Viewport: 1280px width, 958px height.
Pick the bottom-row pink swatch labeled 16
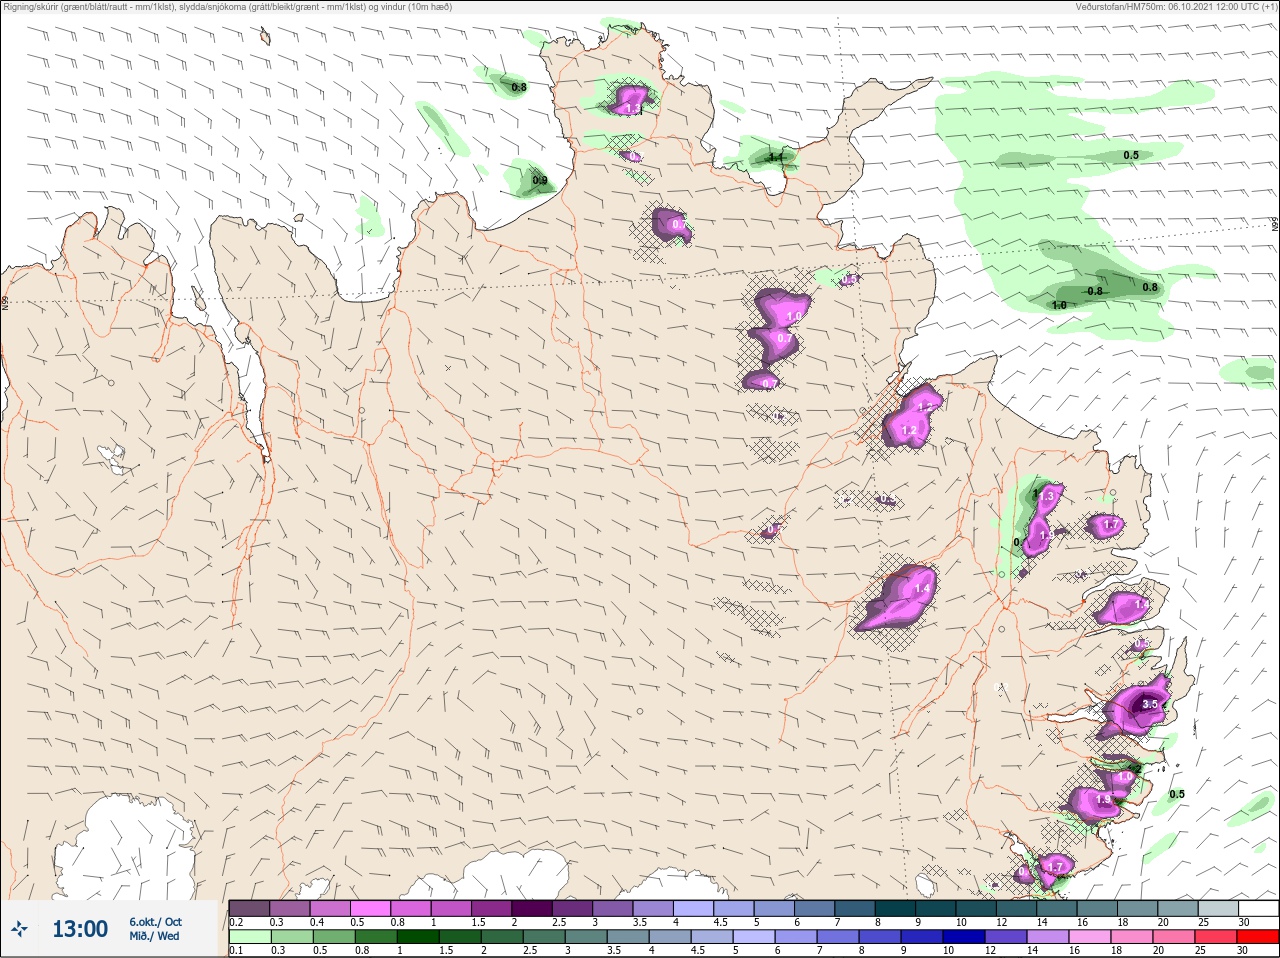[1090, 937]
